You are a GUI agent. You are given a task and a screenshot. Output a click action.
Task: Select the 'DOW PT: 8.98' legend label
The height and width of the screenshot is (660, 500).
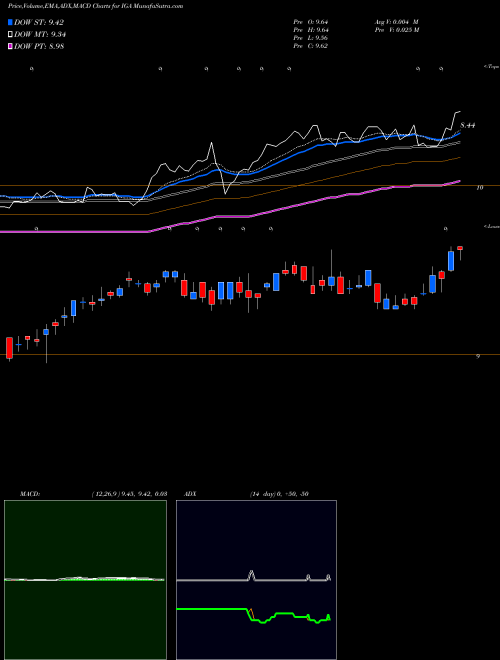click(39, 47)
